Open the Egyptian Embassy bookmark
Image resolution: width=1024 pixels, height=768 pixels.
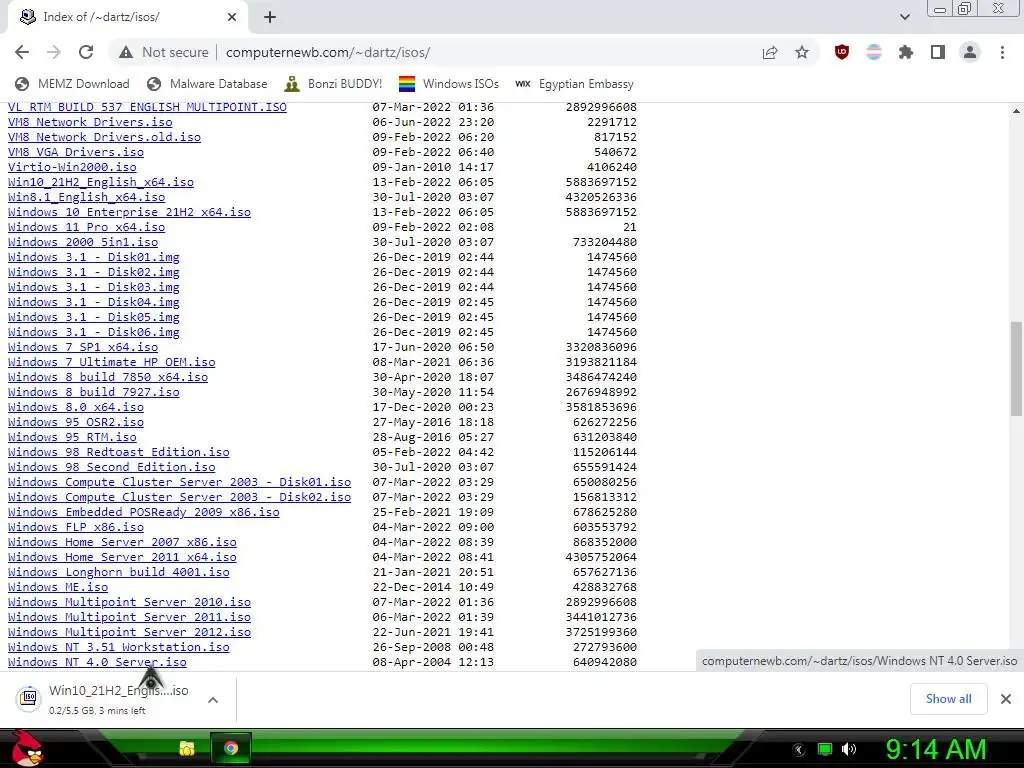click(x=574, y=84)
